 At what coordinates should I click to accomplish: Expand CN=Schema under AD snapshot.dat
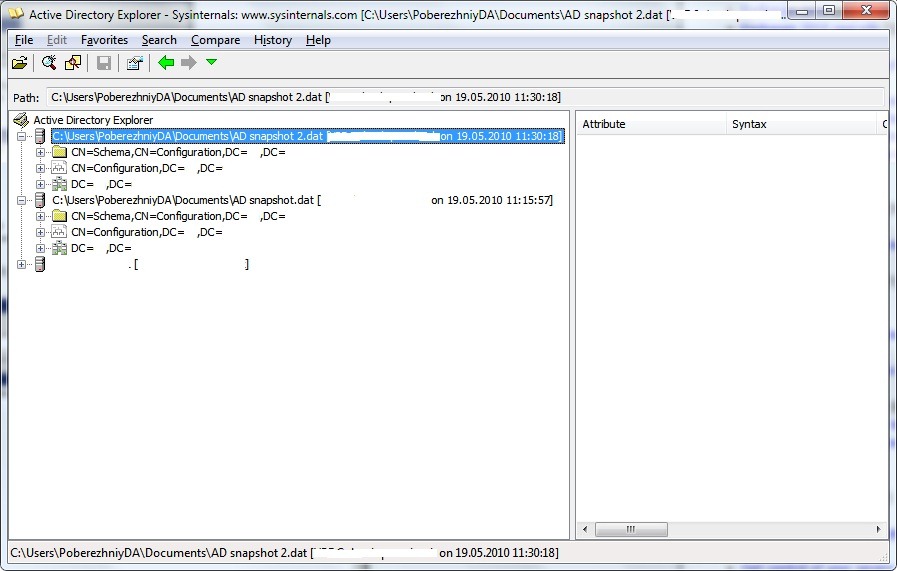point(40,216)
